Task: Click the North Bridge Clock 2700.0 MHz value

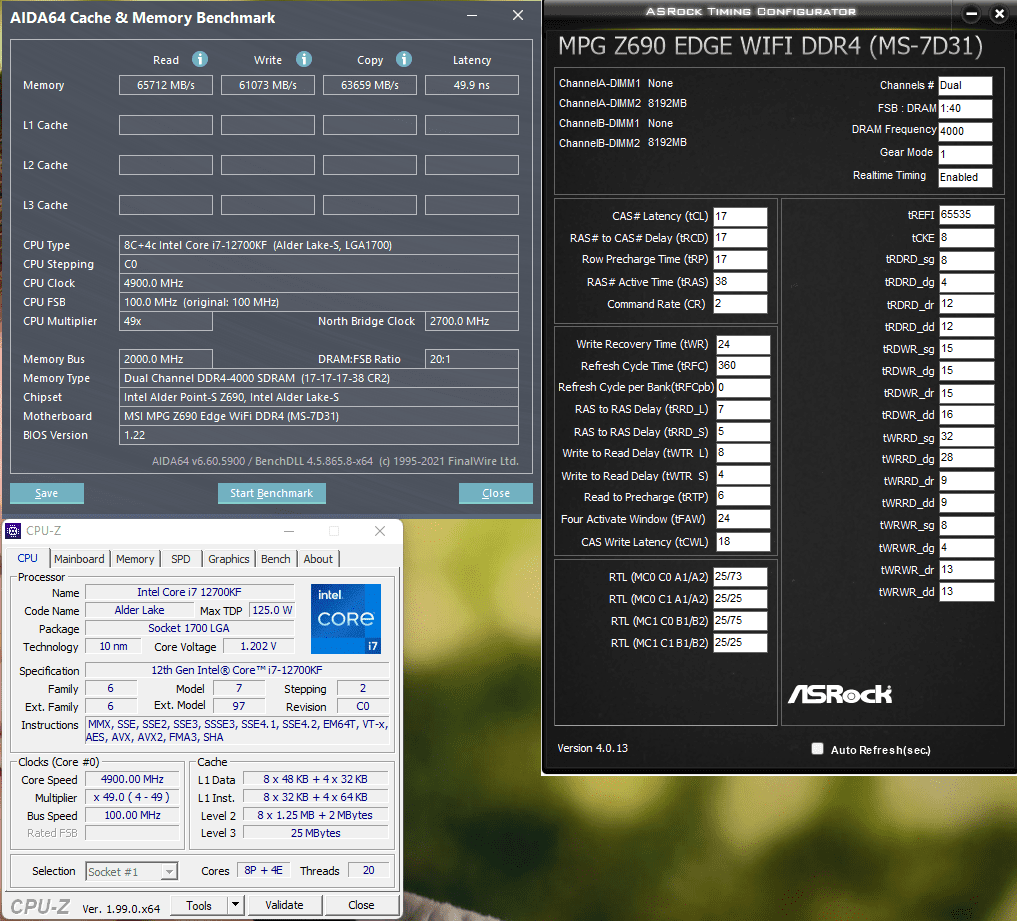Action: tap(472, 321)
